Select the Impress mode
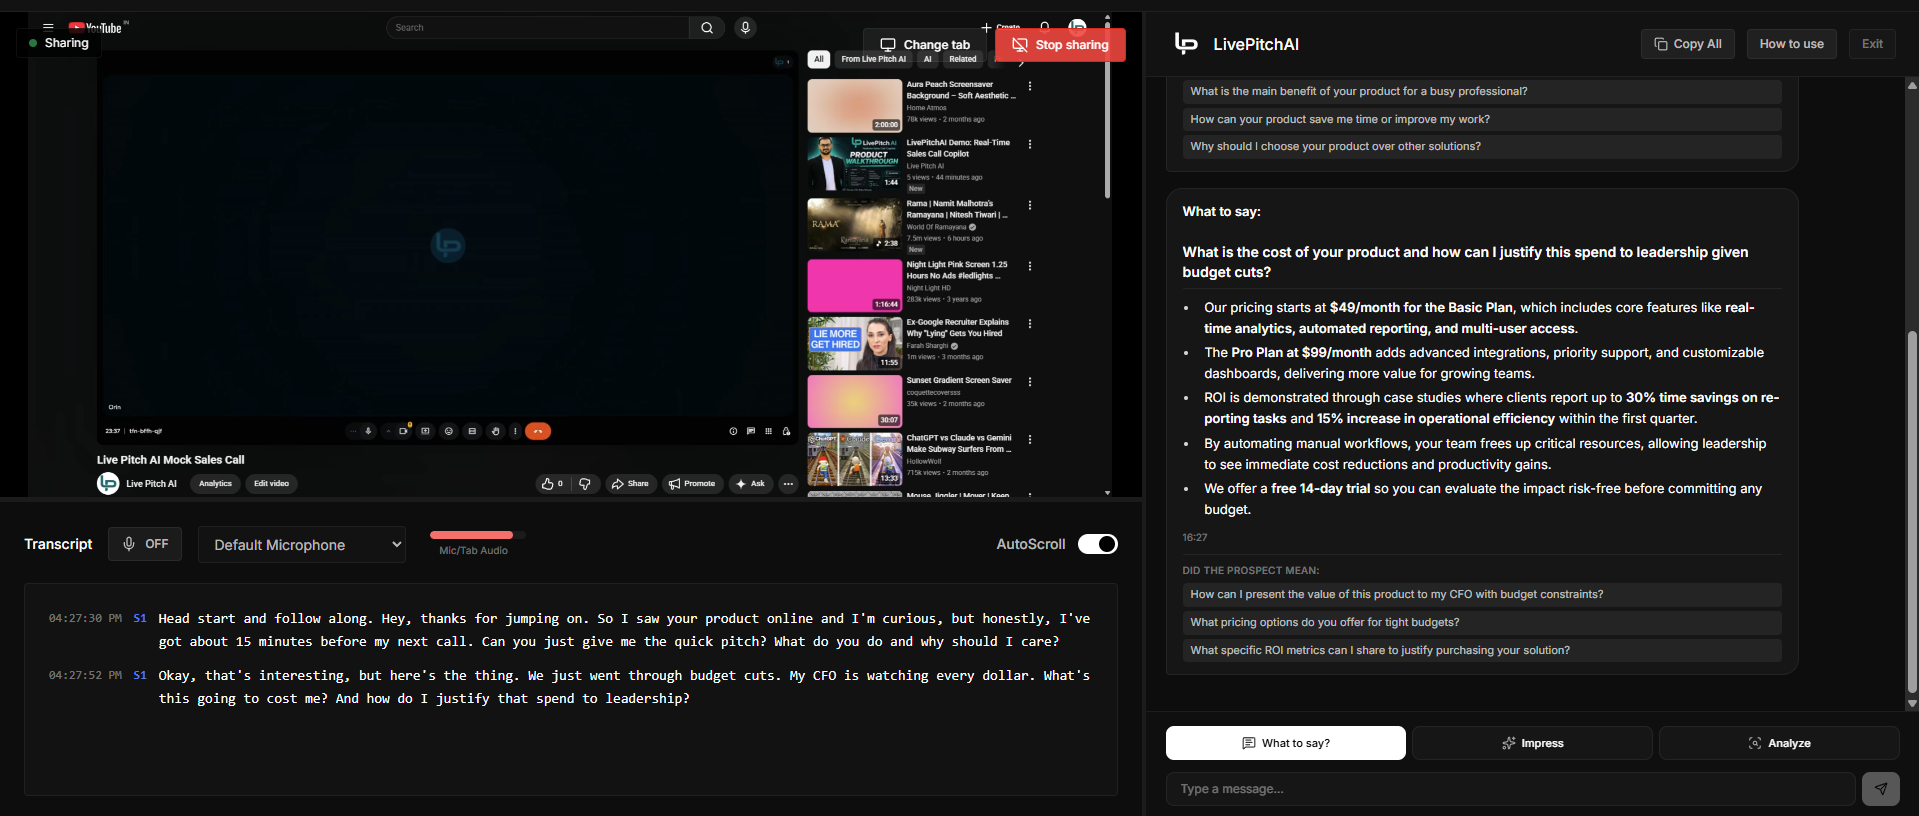 [x=1532, y=743]
